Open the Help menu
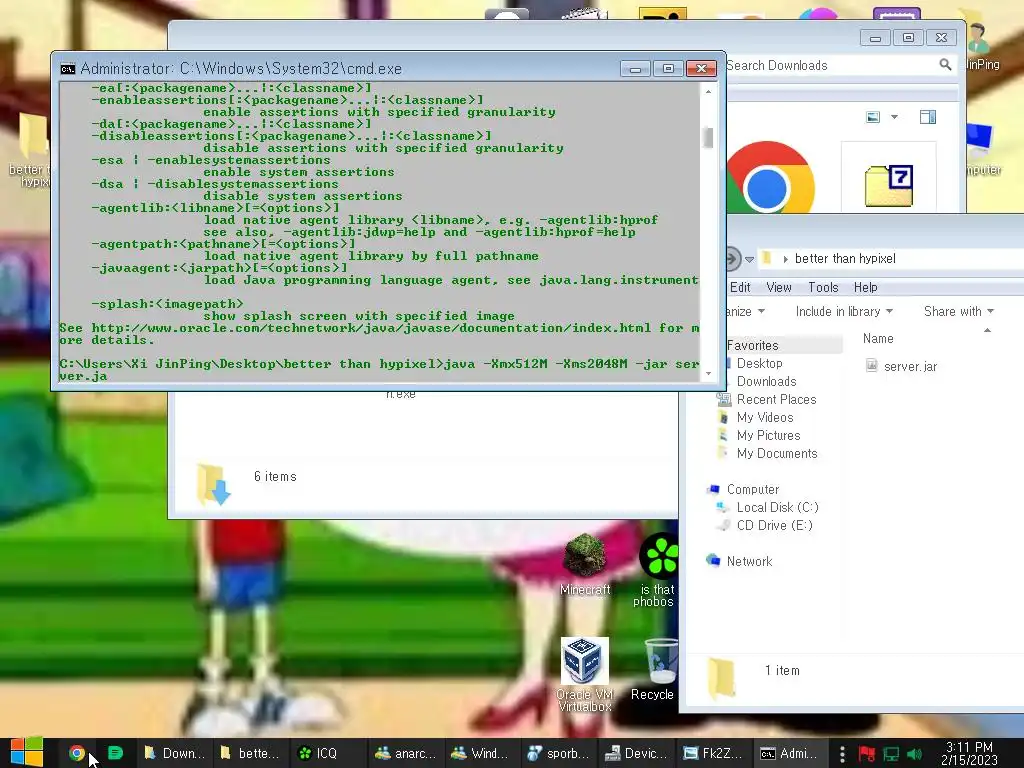The height and width of the screenshot is (768, 1024). (x=865, y=287)
